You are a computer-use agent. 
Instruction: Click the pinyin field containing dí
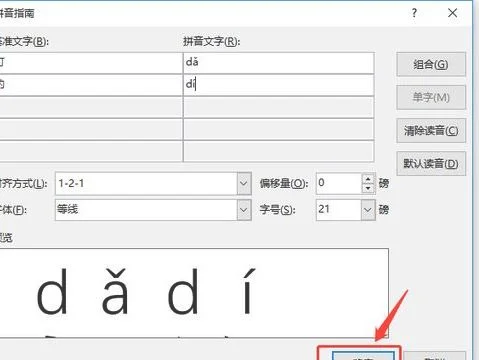tap(279, 85)
